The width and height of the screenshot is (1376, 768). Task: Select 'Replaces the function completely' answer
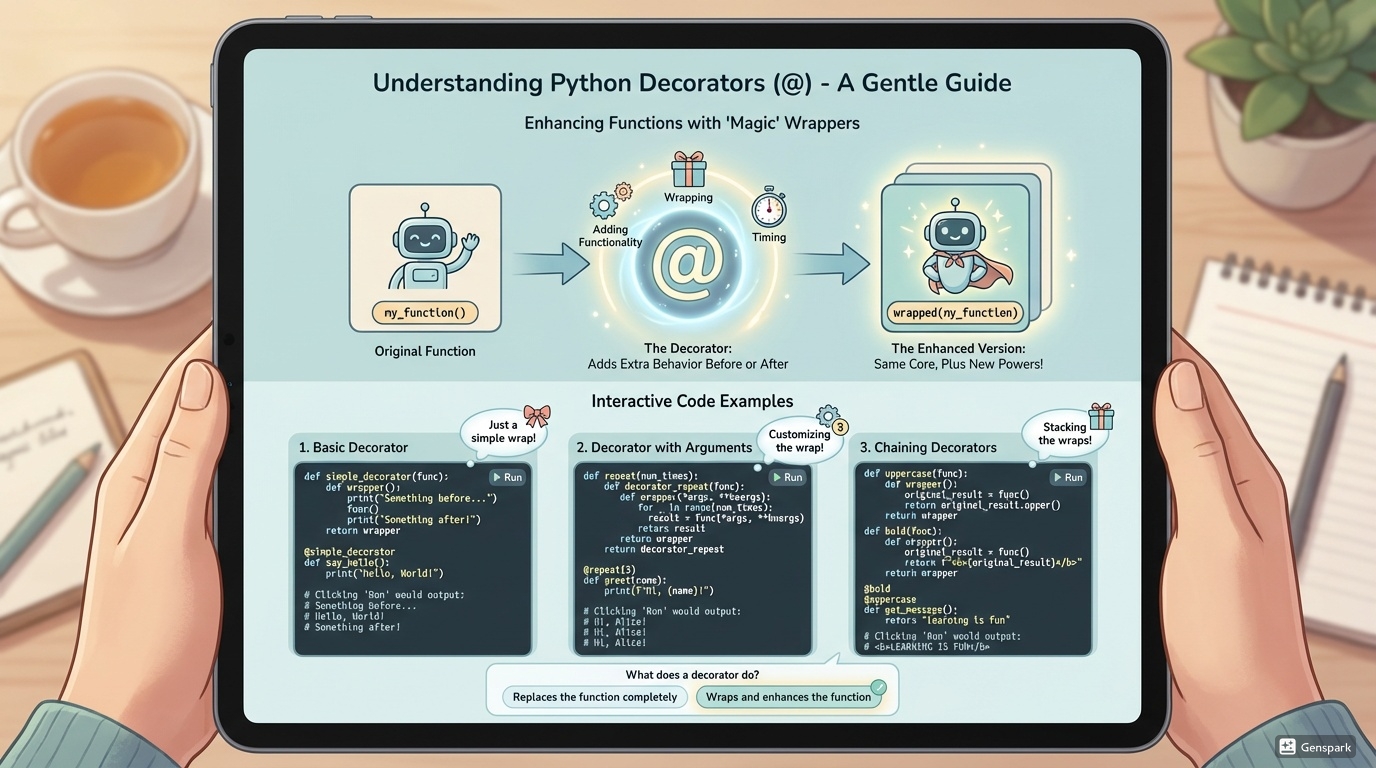coord(595,697)
